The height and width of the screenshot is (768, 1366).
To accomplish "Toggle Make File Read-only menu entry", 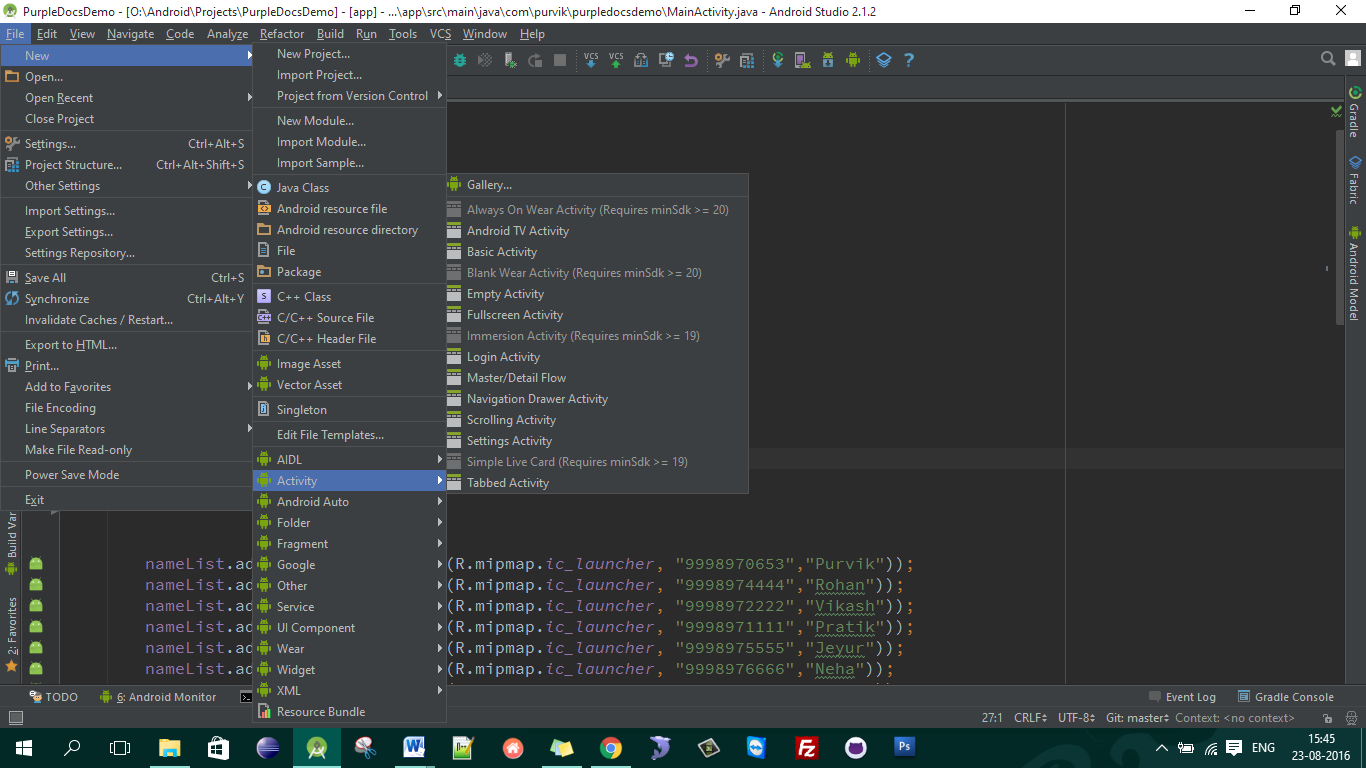I will 126,450.
